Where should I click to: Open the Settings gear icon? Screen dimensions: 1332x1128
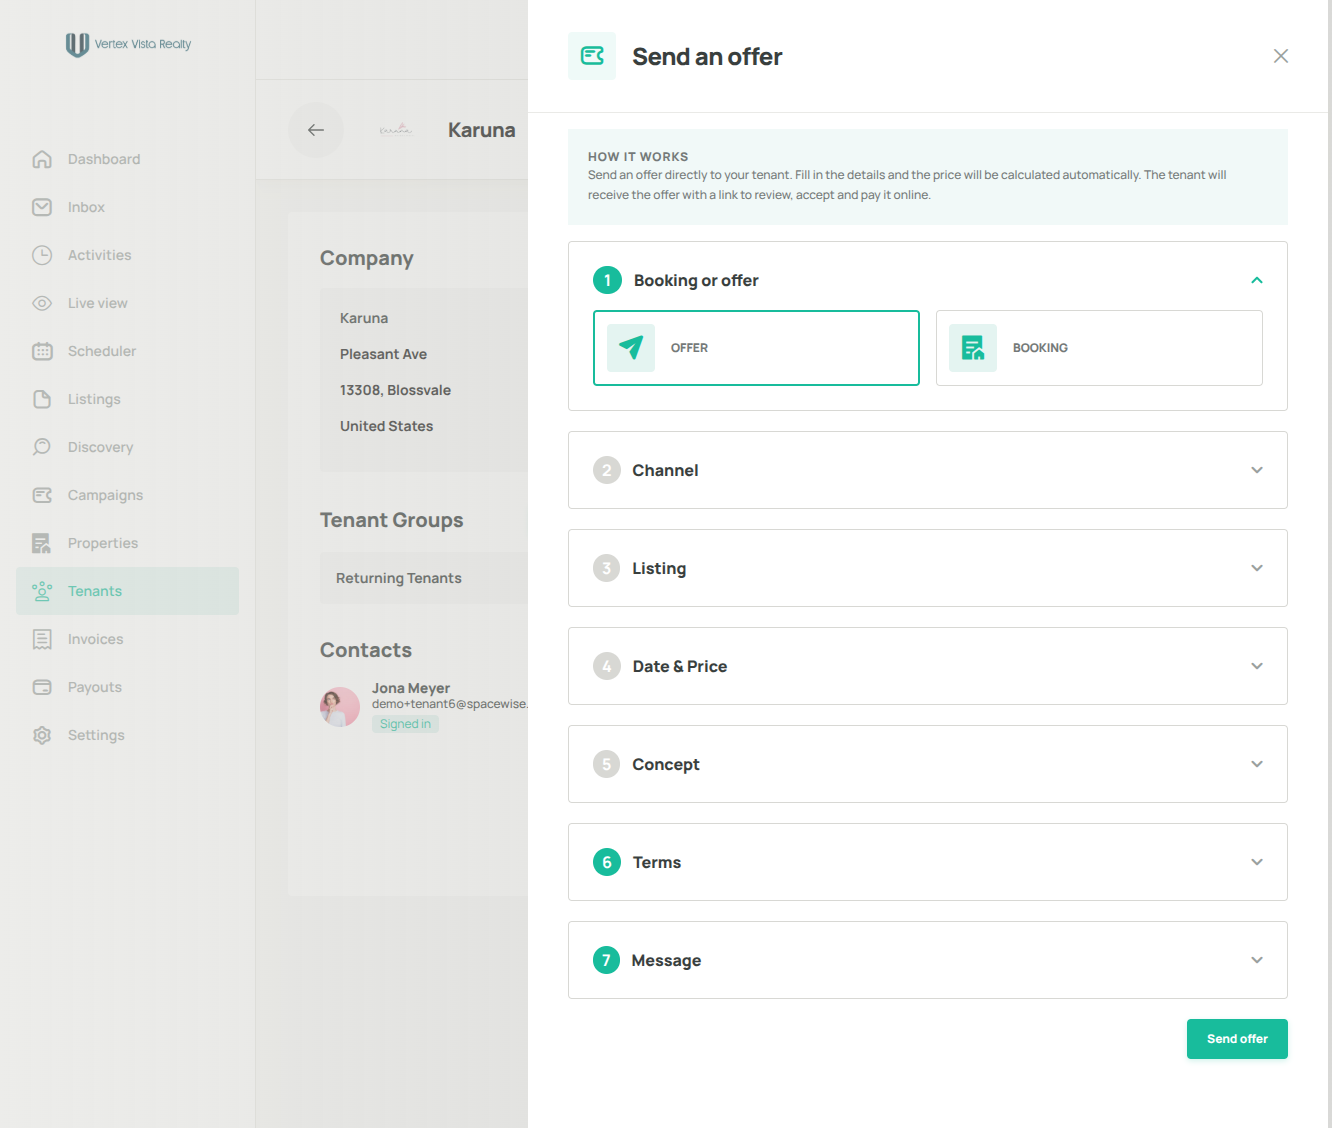coord(42,735)
